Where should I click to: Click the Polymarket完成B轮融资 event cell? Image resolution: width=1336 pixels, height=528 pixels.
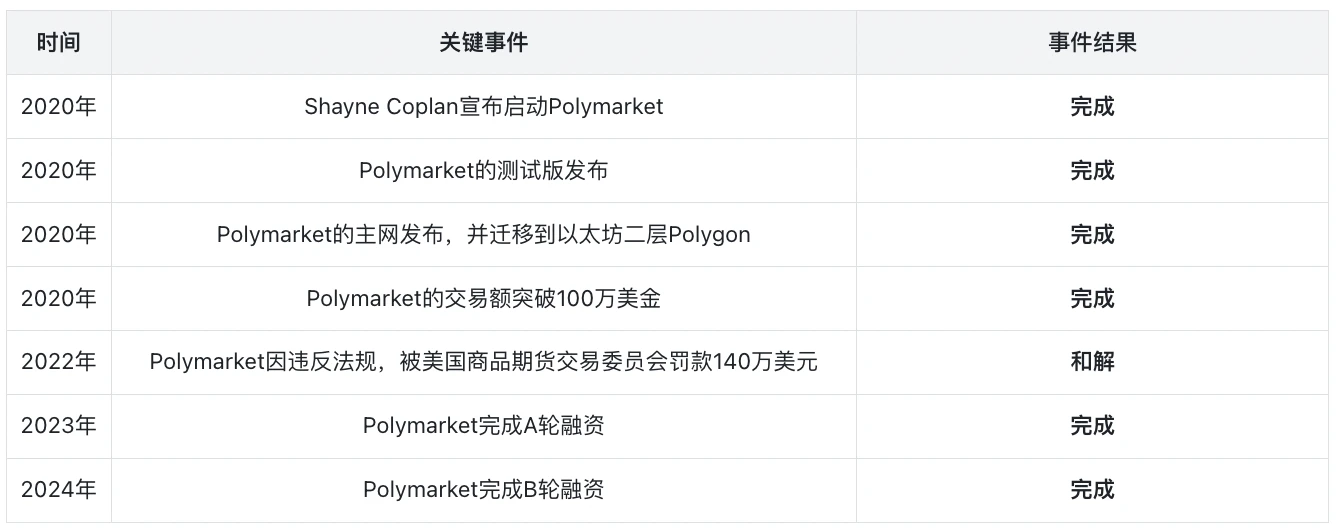(483, 490)
